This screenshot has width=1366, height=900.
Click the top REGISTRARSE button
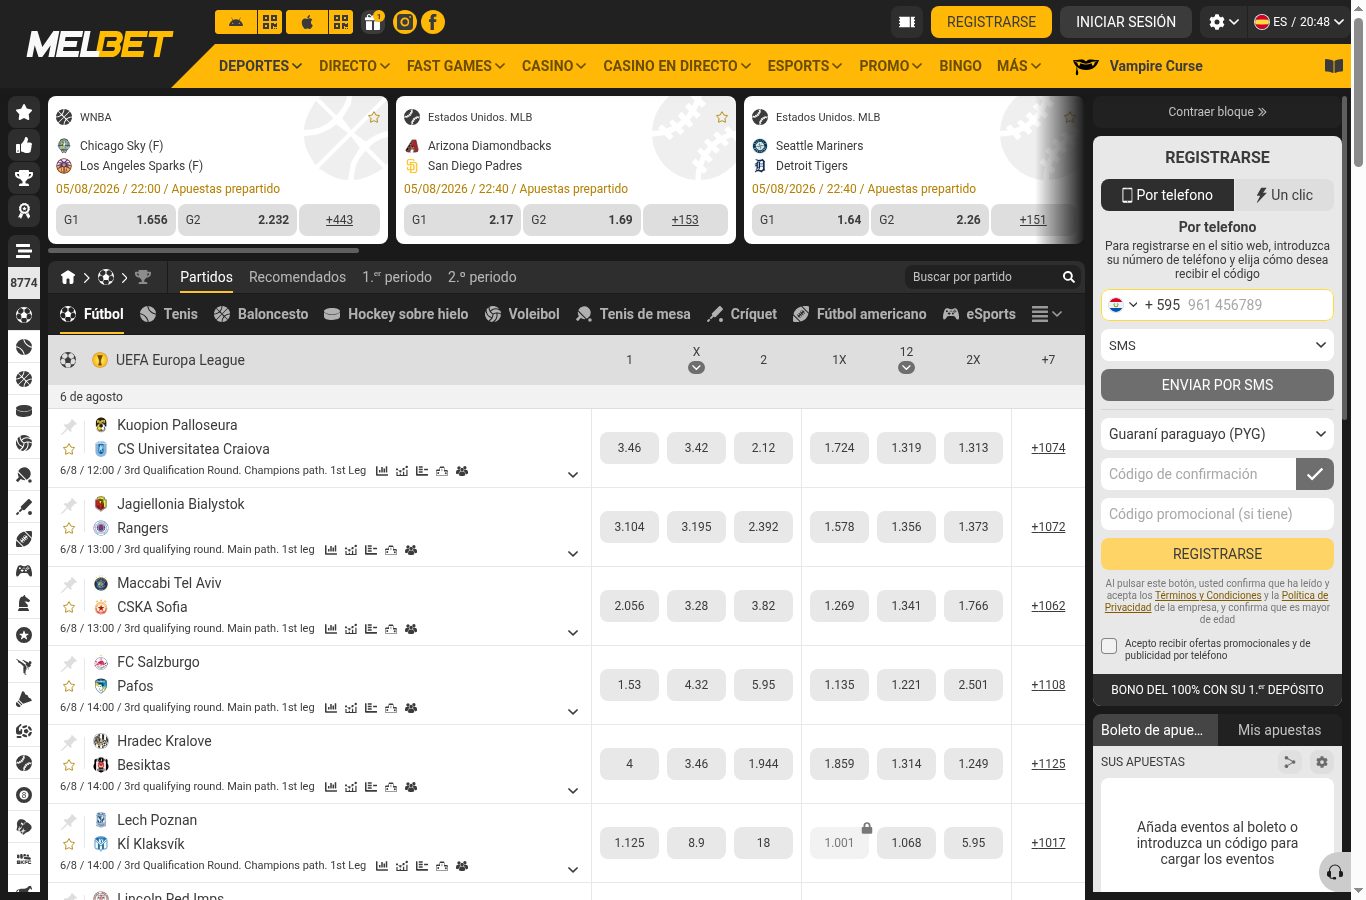pyautogui.click(x=991, y=22)
